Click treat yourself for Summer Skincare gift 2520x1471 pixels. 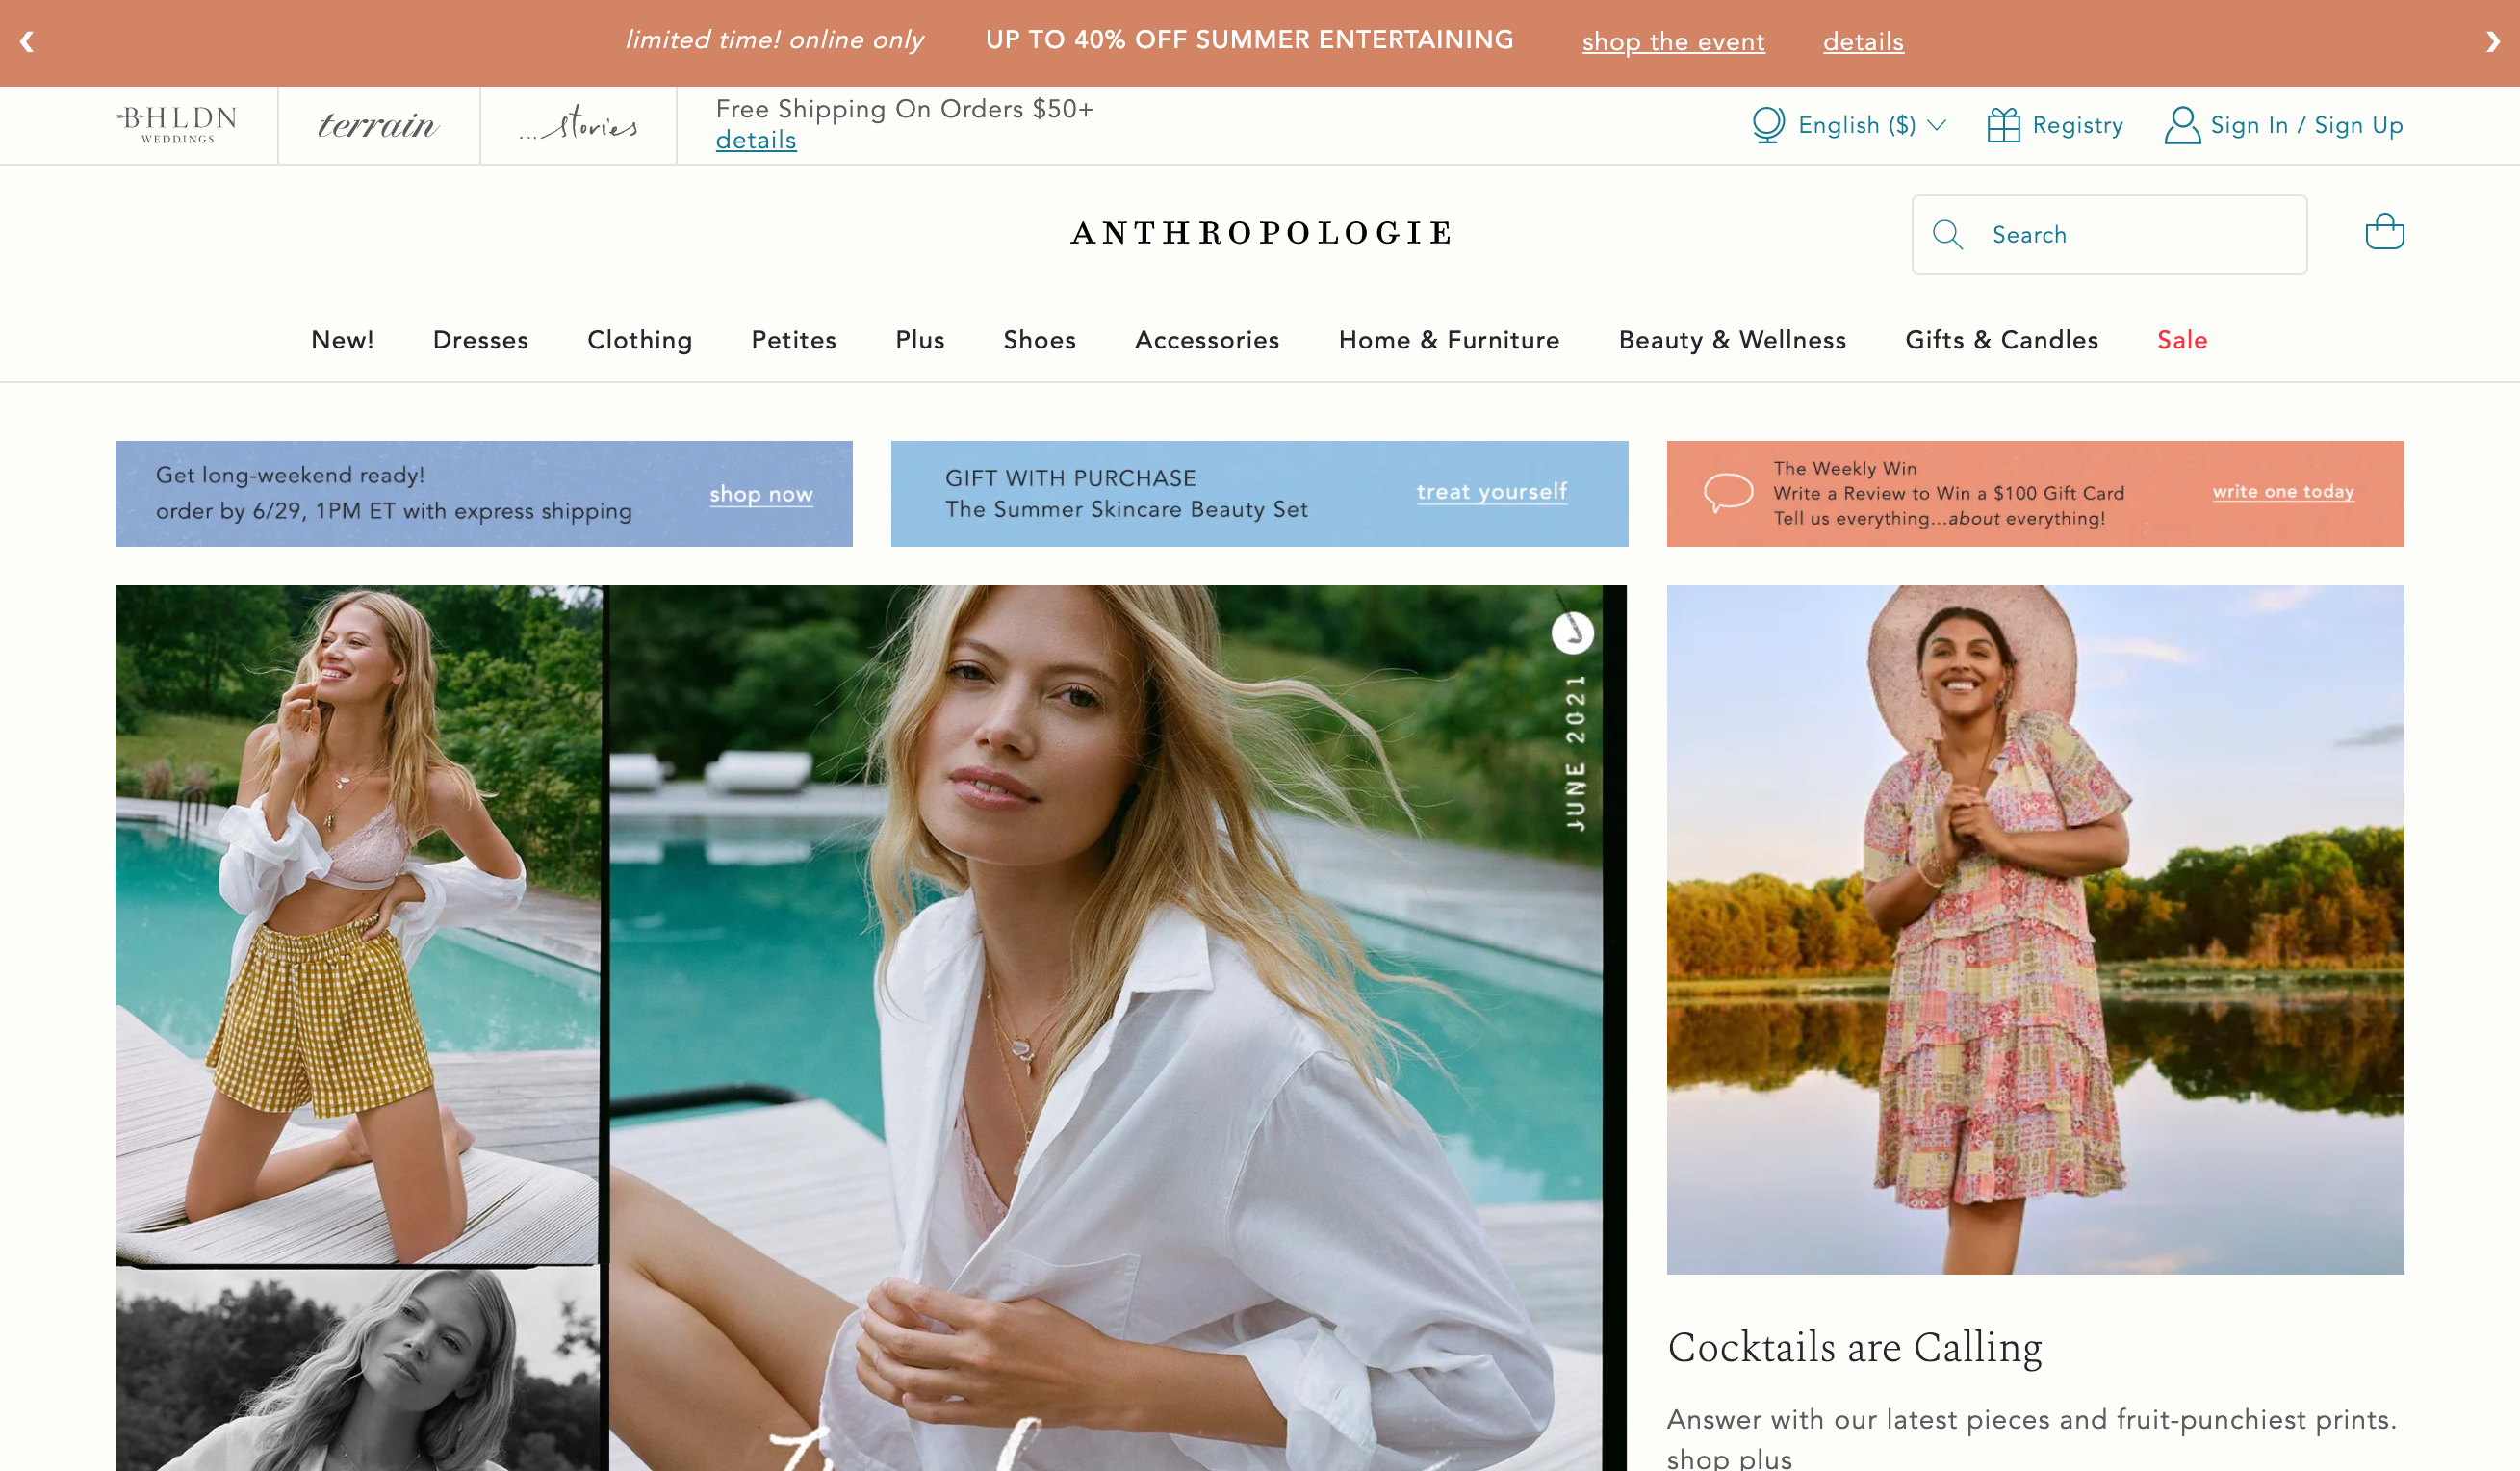1491,492
